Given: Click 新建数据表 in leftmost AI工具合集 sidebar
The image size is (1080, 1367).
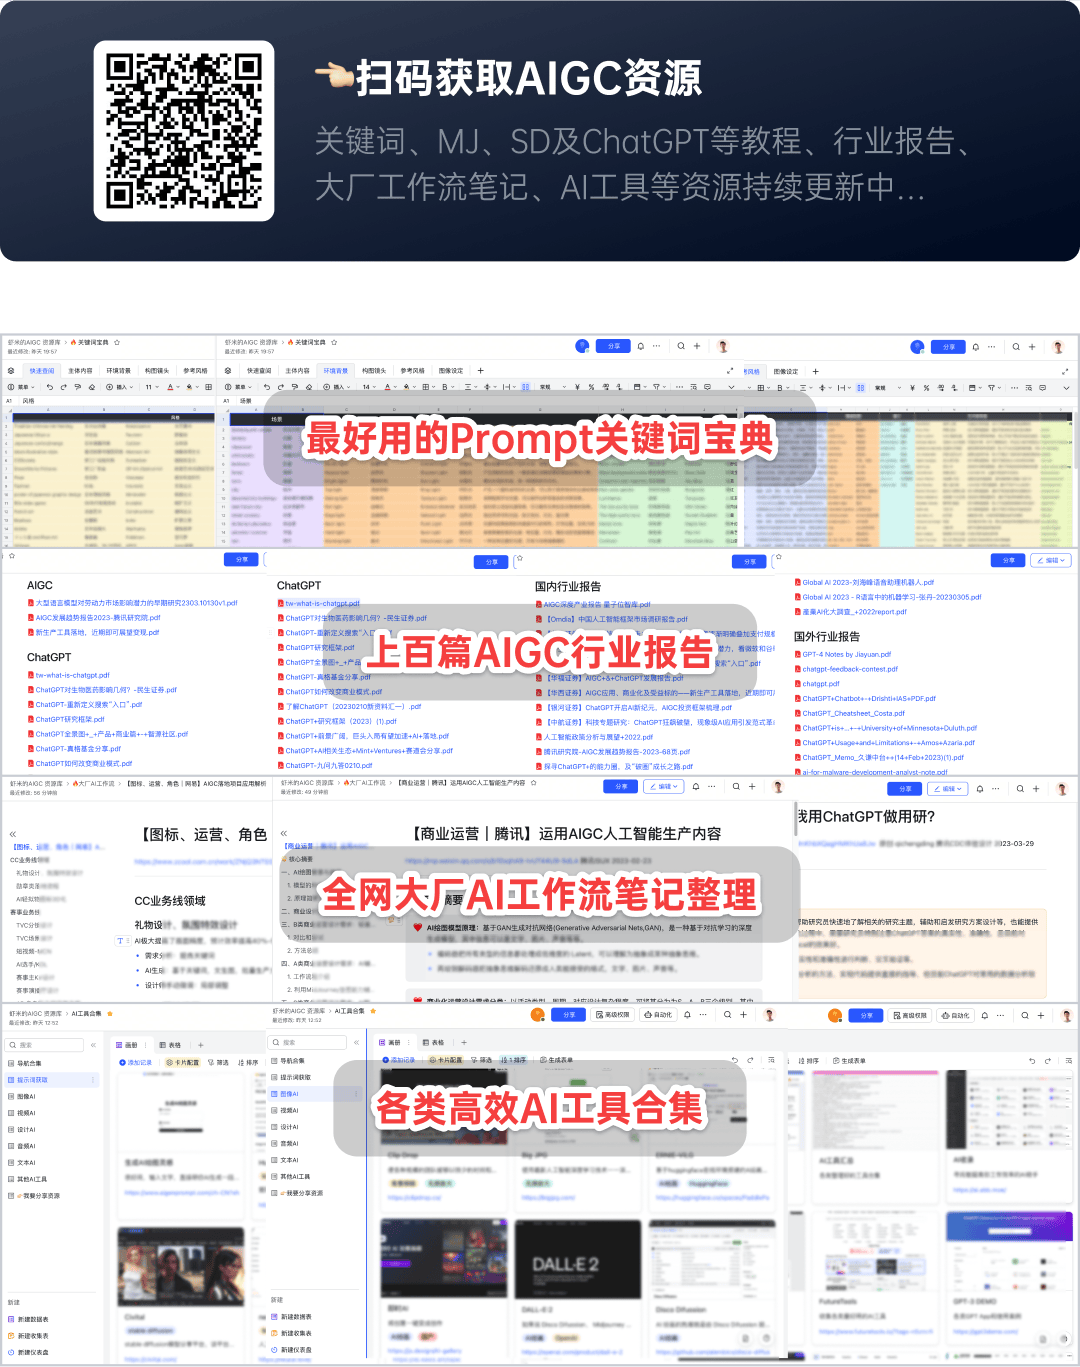Looking at the screenshot, I should 29,1320.
